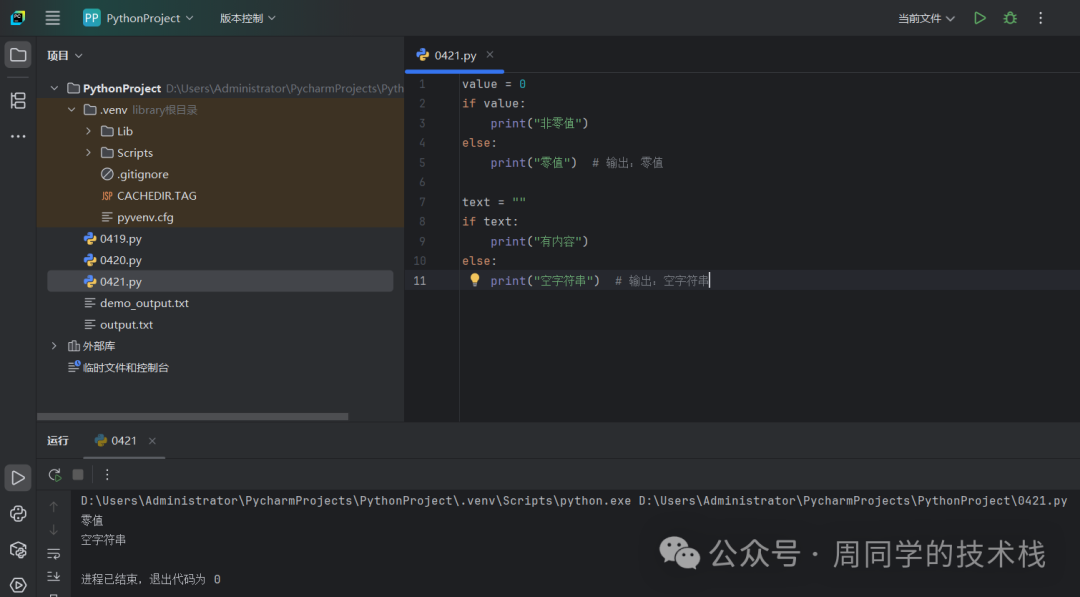Toggle the Project panel folder icon
The image size is (1080, 597).
pos(18,55)
